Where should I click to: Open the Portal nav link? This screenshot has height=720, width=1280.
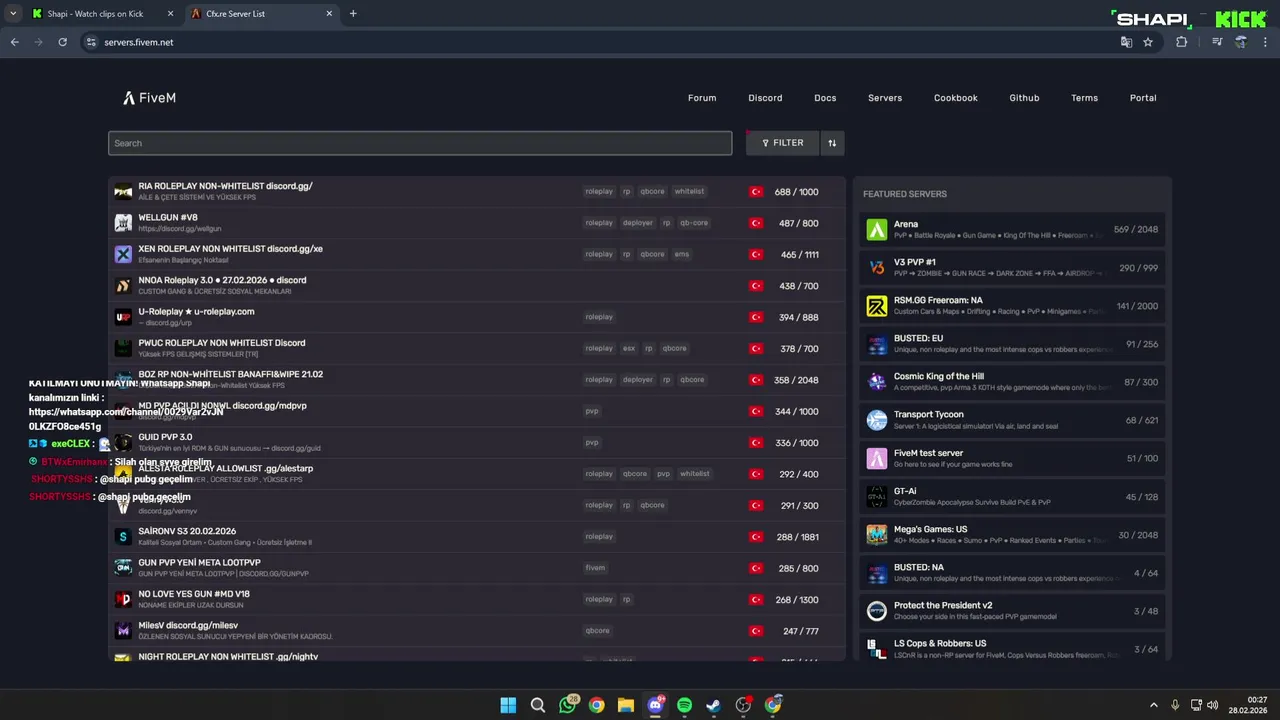point(1143,98)
